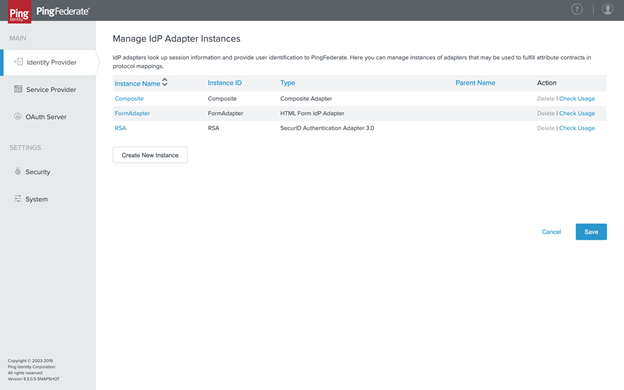Click the Cancel link
The height and width of the screenshot is (390, 624).
point(551,232)
